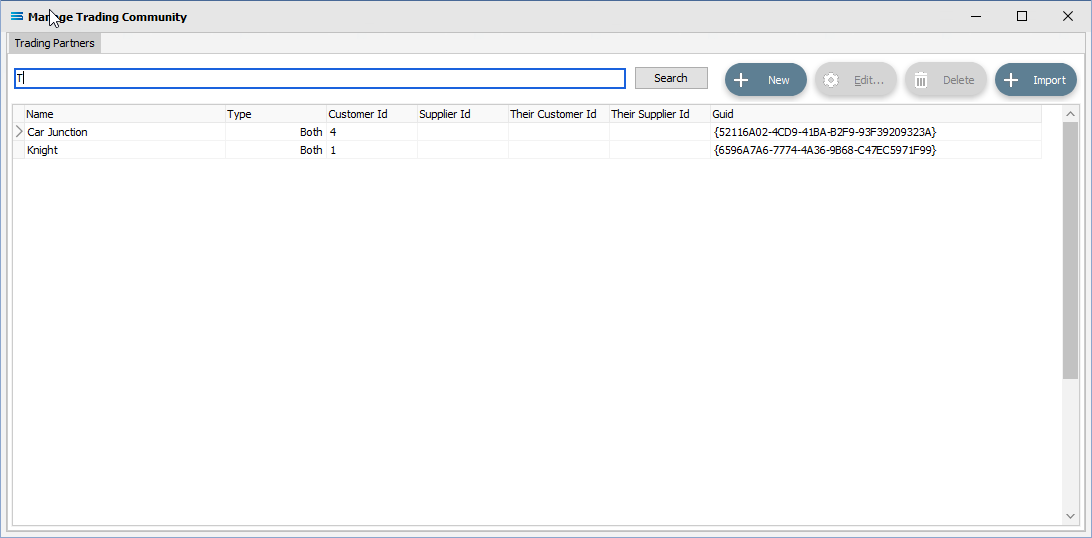
Task: Click Car Junction's Type cell Both
Action: [x=276, y=132]
